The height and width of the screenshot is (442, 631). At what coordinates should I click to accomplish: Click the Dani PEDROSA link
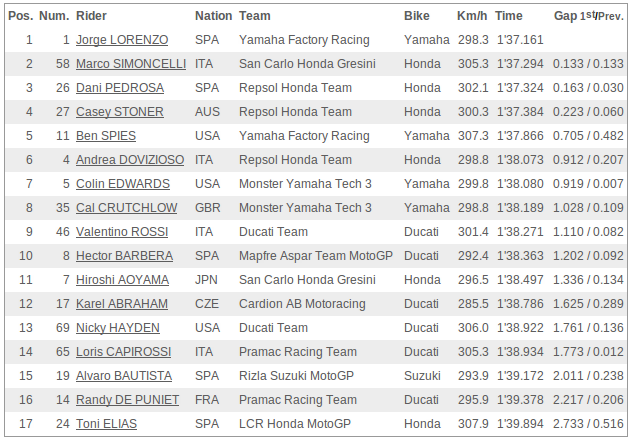pyautogui.click(x=120, y=88)
